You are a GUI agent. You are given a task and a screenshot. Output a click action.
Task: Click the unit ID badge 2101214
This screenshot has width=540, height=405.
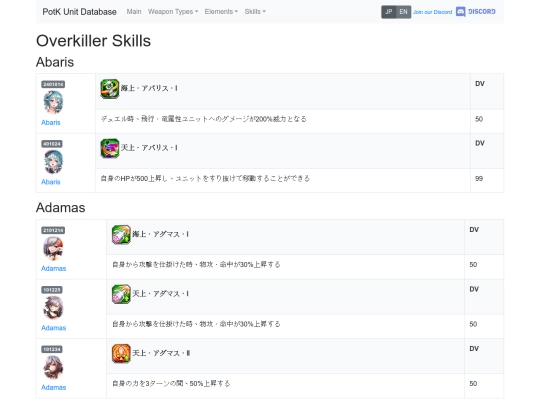pyautogui.click(x=53, y=230)
